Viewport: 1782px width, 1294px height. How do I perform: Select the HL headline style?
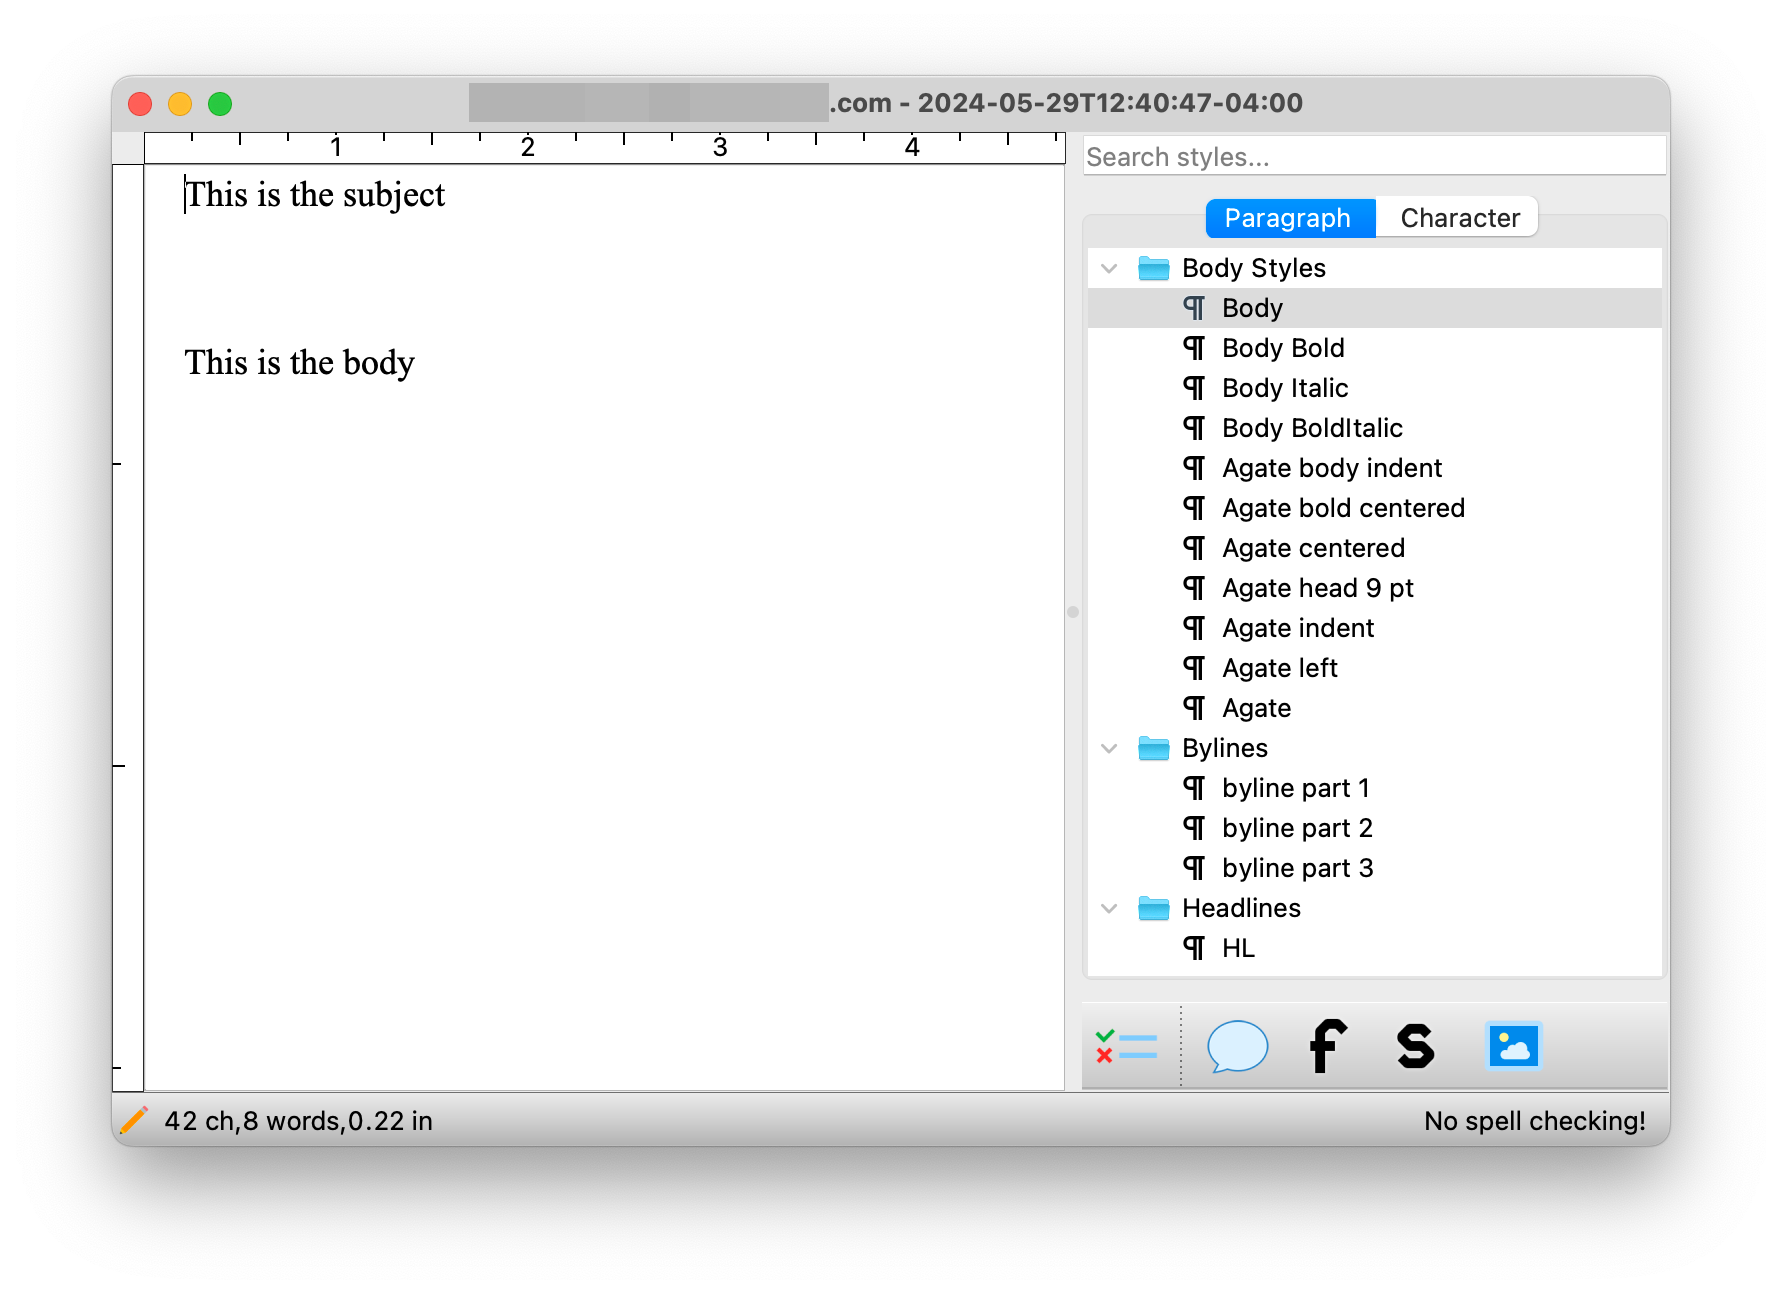[1238, 948]
